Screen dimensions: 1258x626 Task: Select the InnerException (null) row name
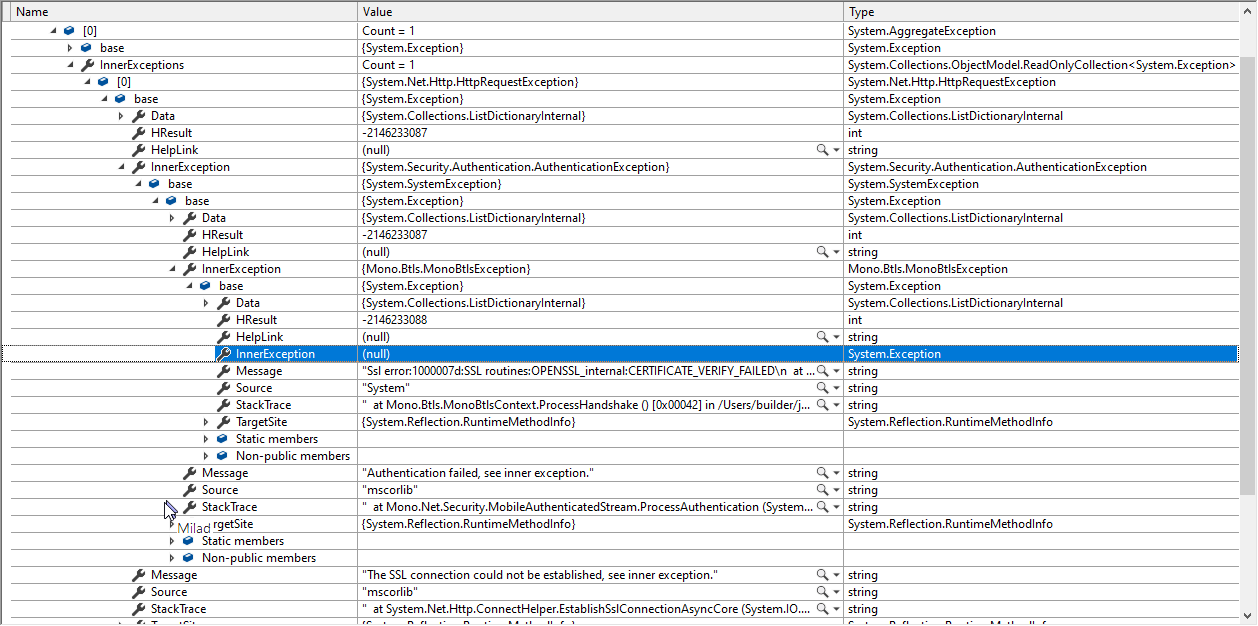[x=275, y=354]
